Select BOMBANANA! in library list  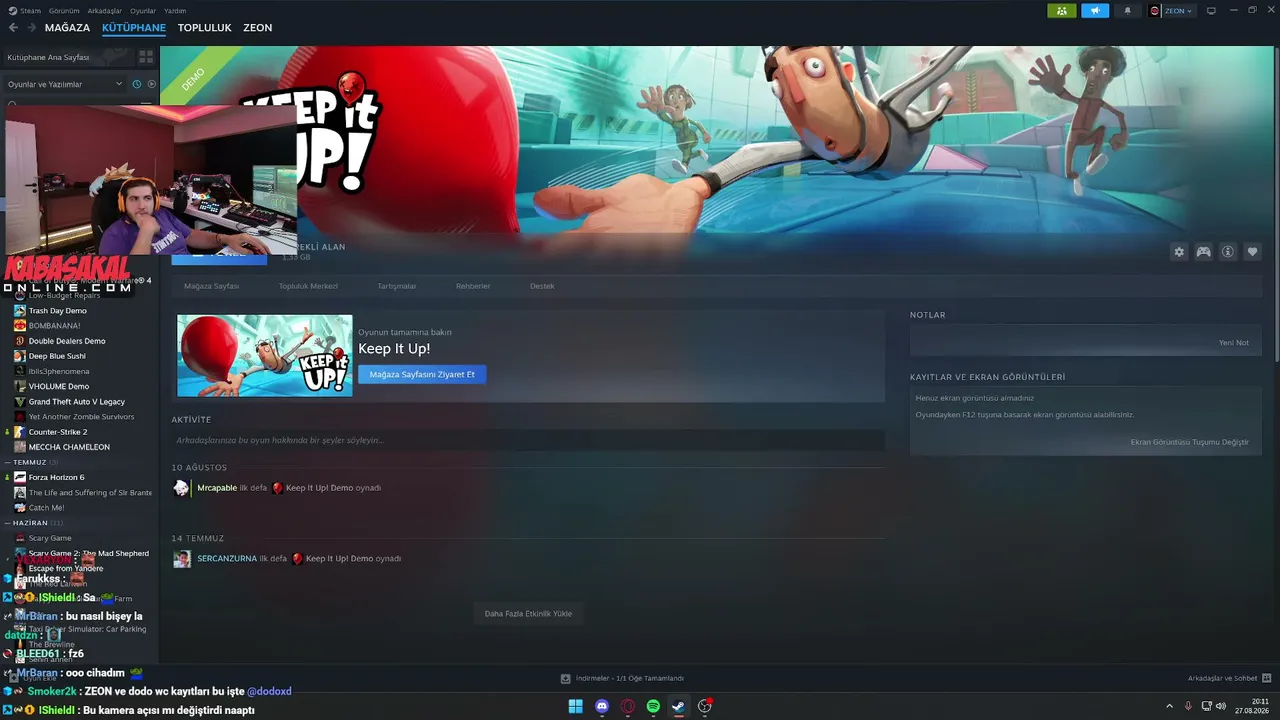[54, 326]
